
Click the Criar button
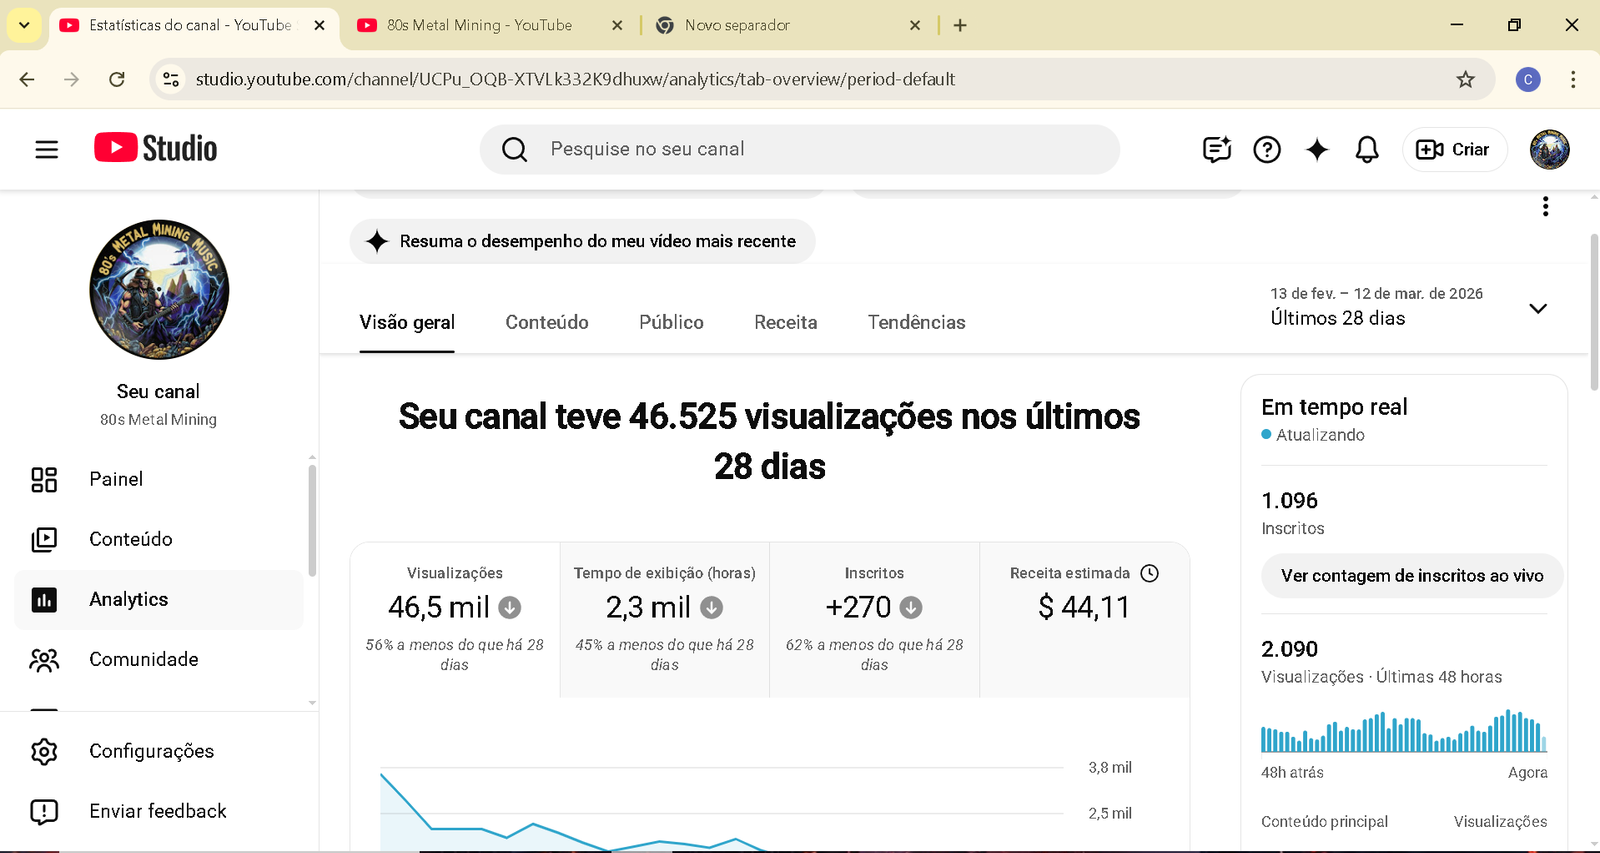tap(1453, 150)
